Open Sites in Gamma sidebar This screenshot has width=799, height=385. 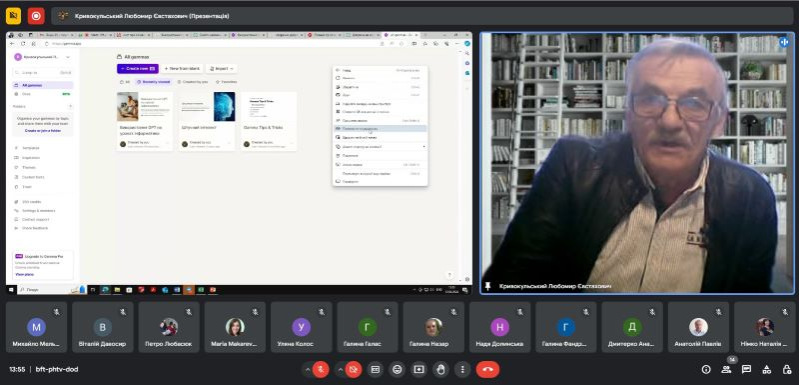pos(43,94)
